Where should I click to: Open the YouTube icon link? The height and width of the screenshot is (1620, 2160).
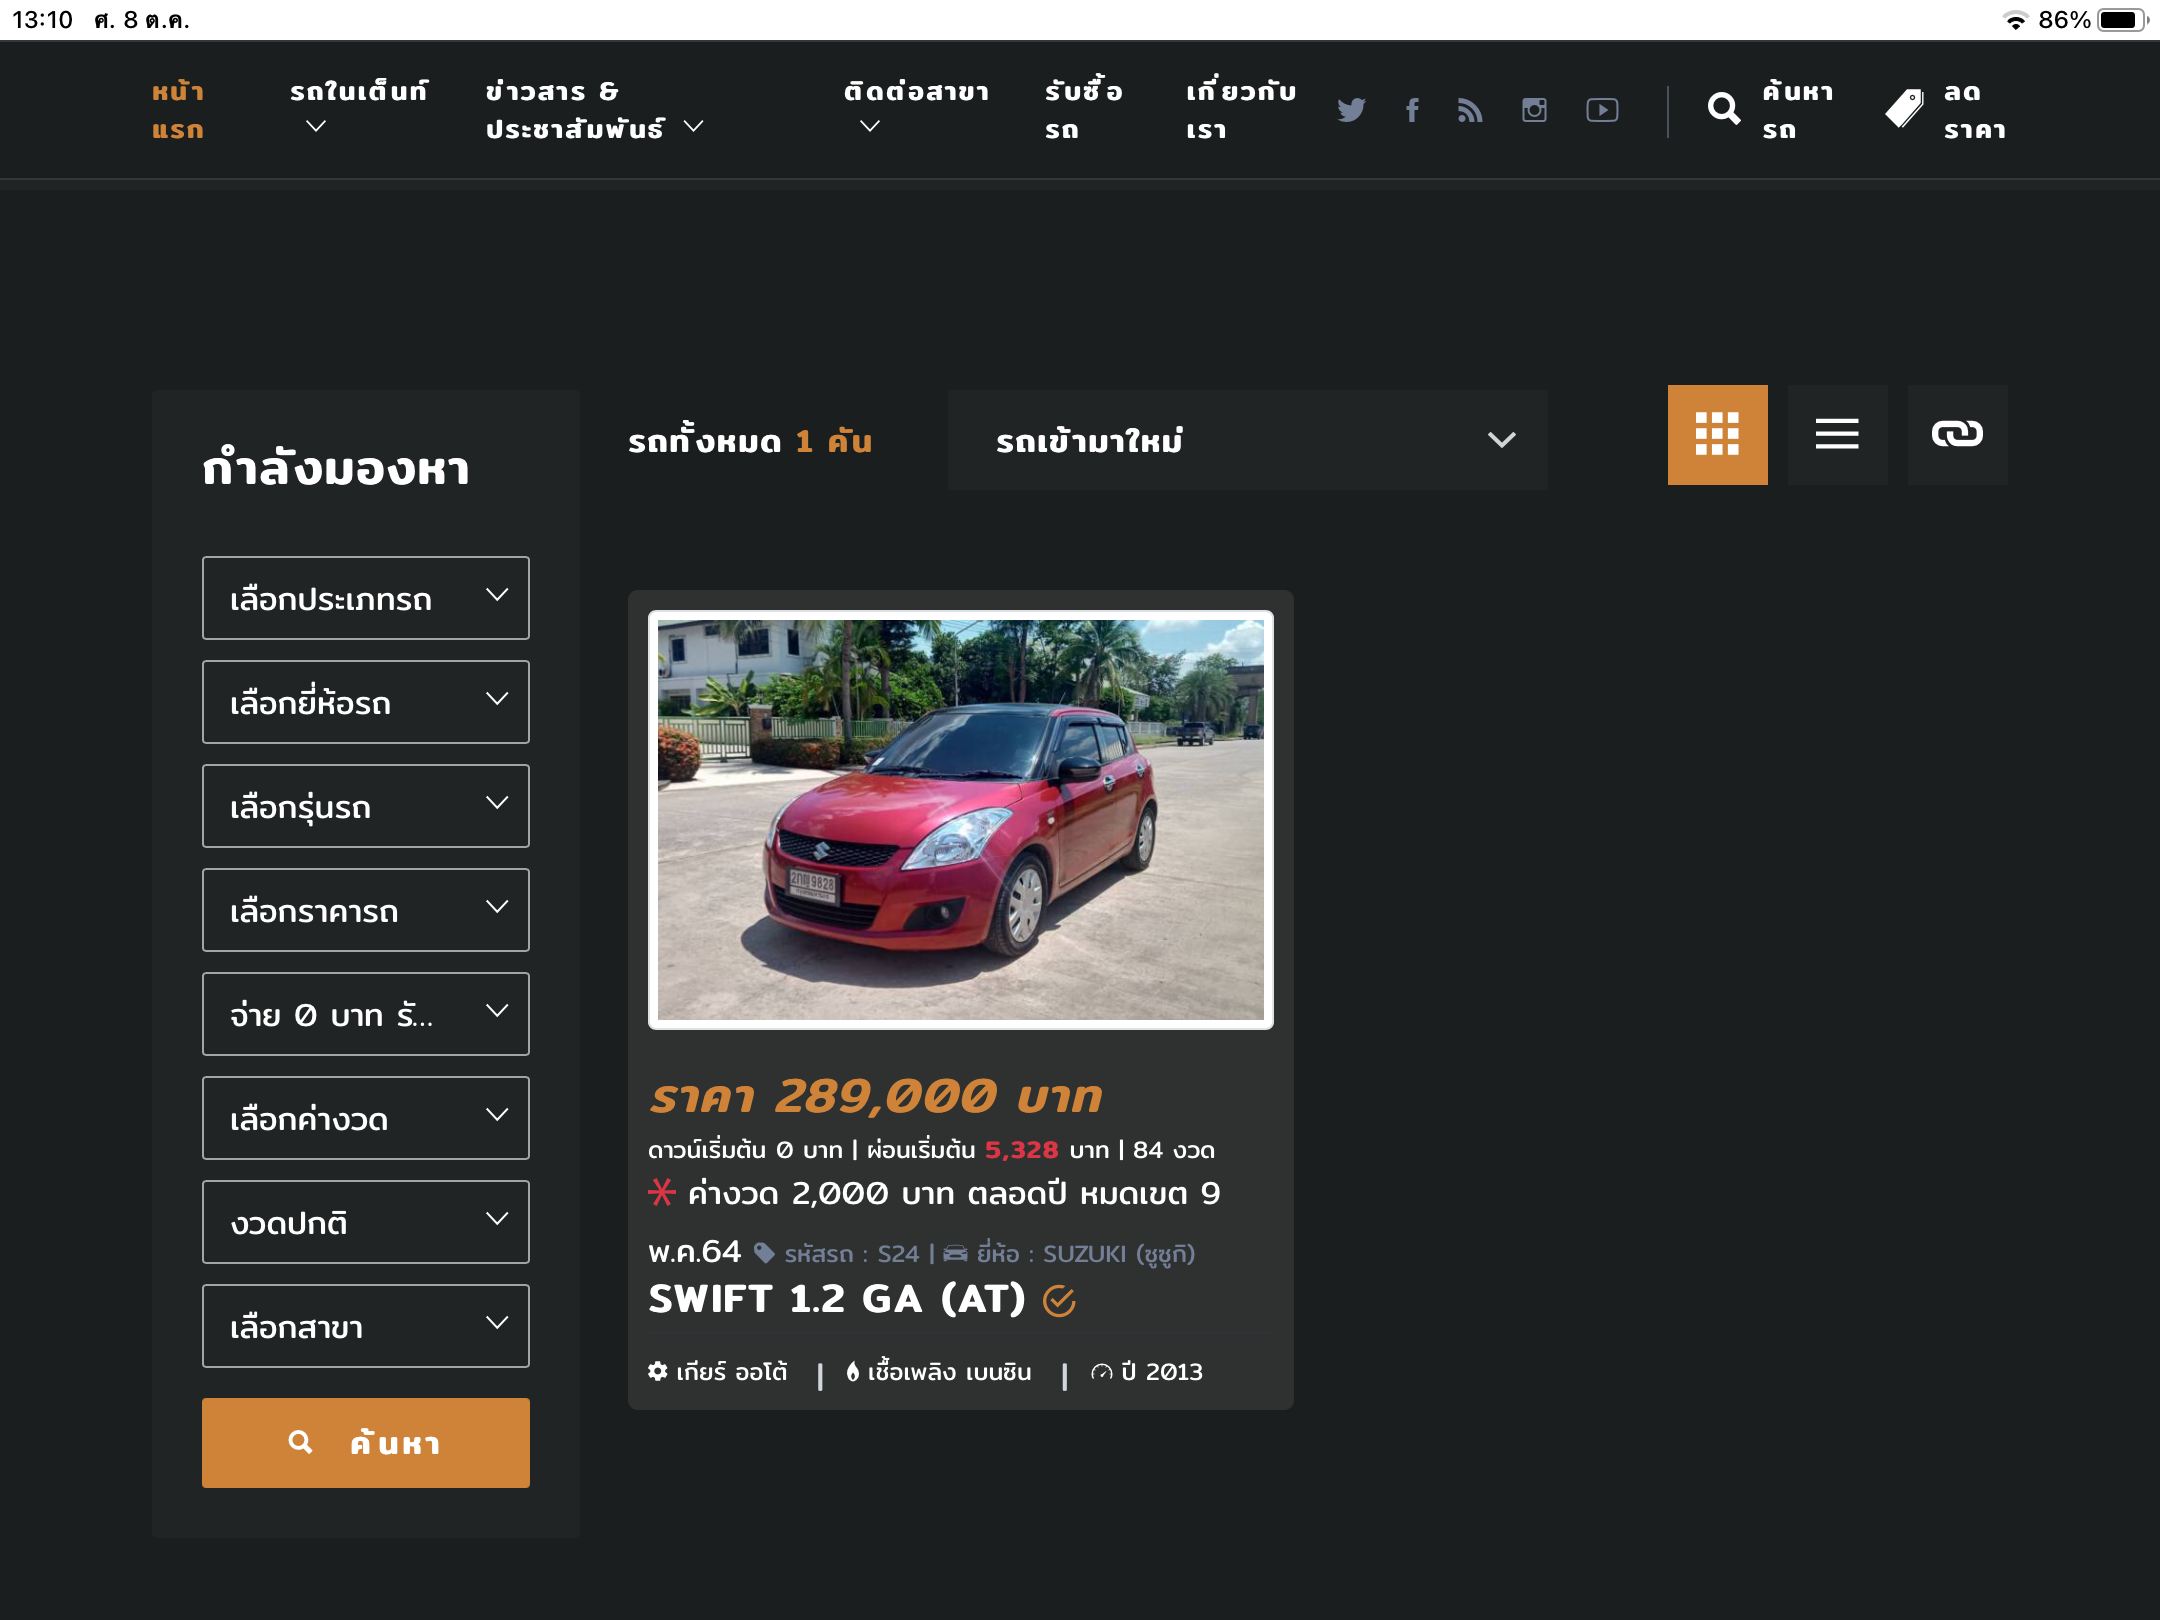tap(1602, 110)
